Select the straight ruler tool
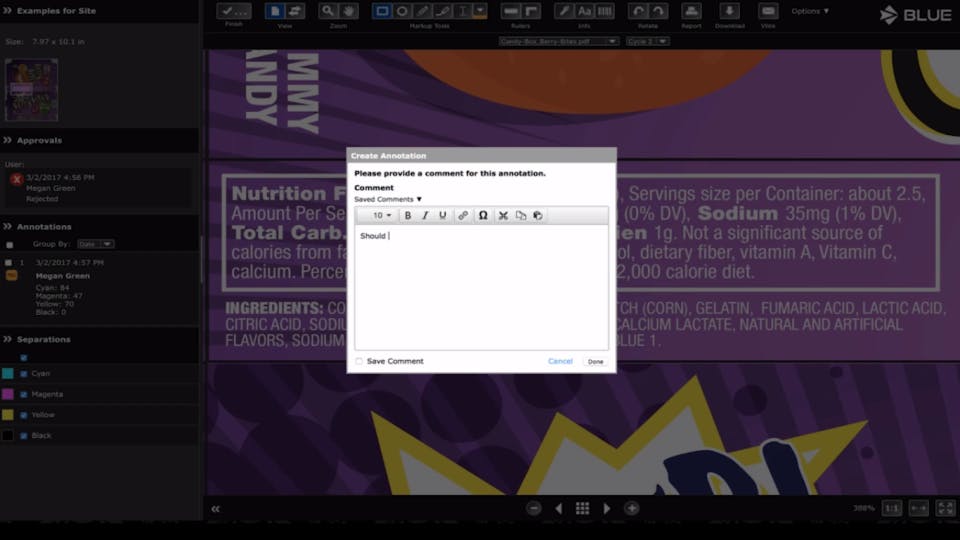Screen dimensions: 960x540 (511, 11)
